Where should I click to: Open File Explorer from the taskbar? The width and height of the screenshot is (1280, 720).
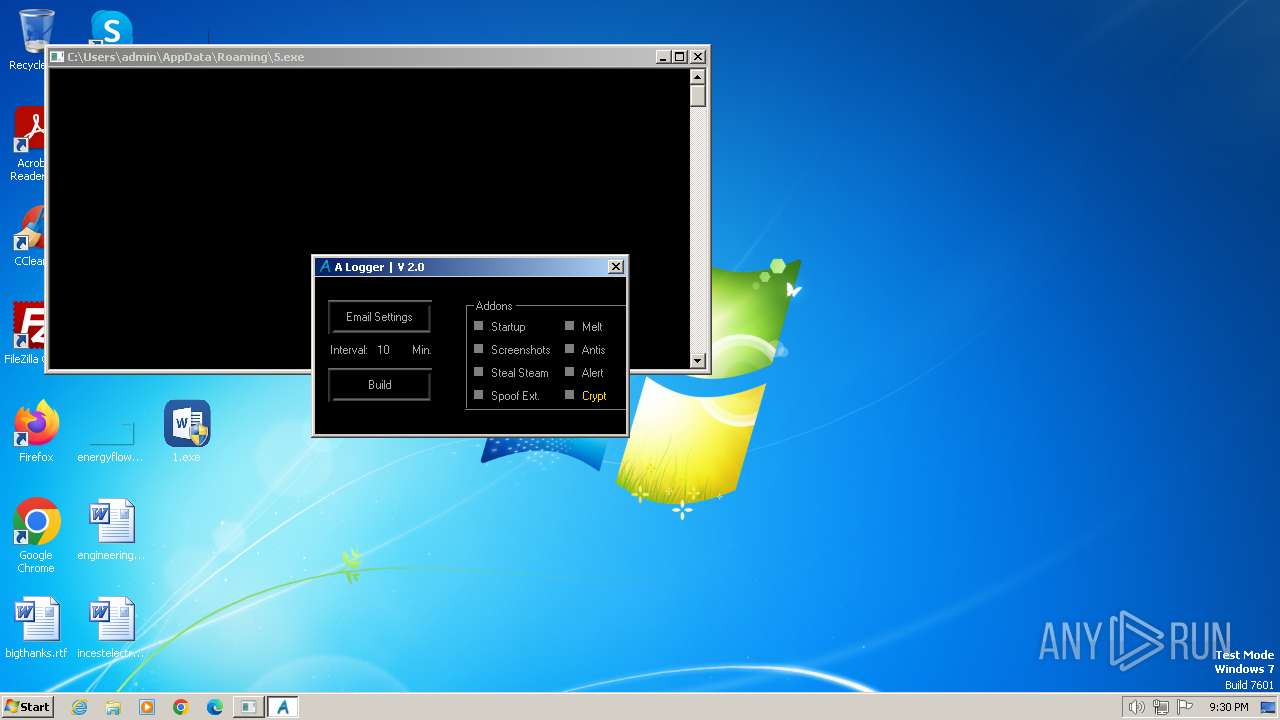click(x=113, y=707)
